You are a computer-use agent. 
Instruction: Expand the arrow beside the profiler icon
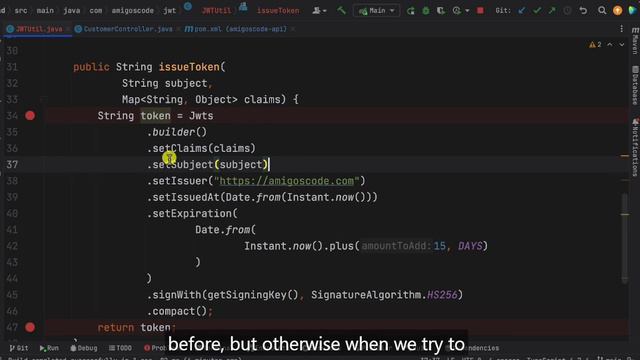click(467, 11)
